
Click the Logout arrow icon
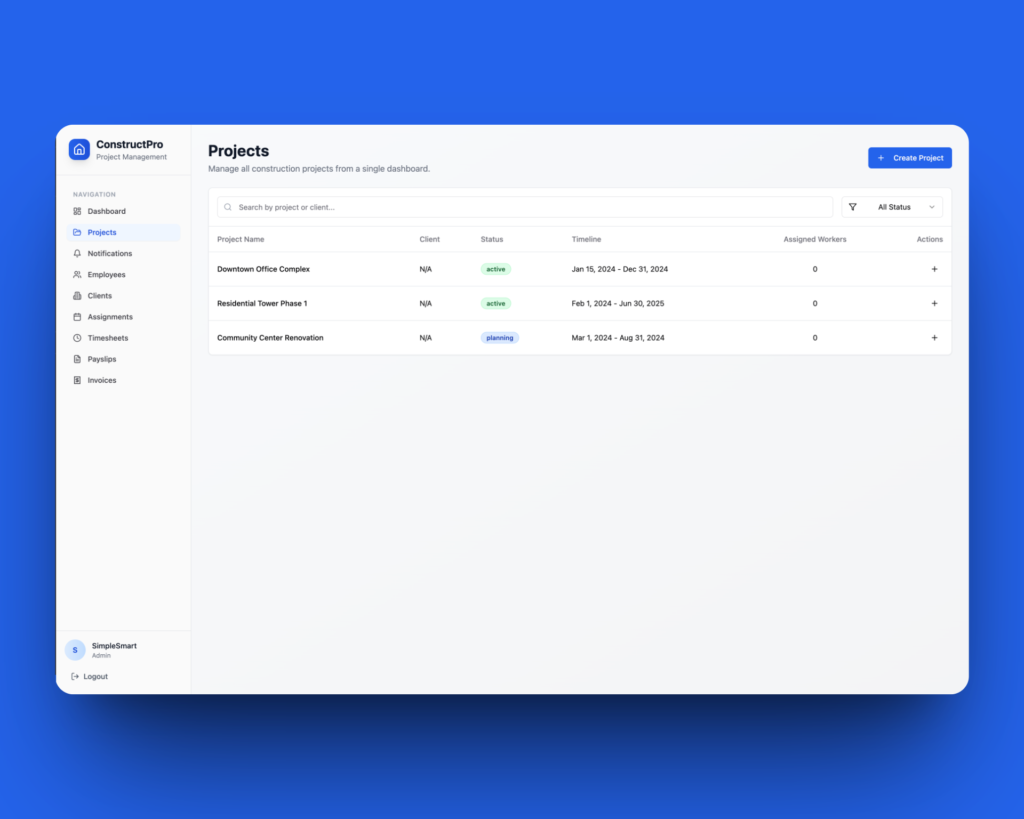(x=75, y=677)
